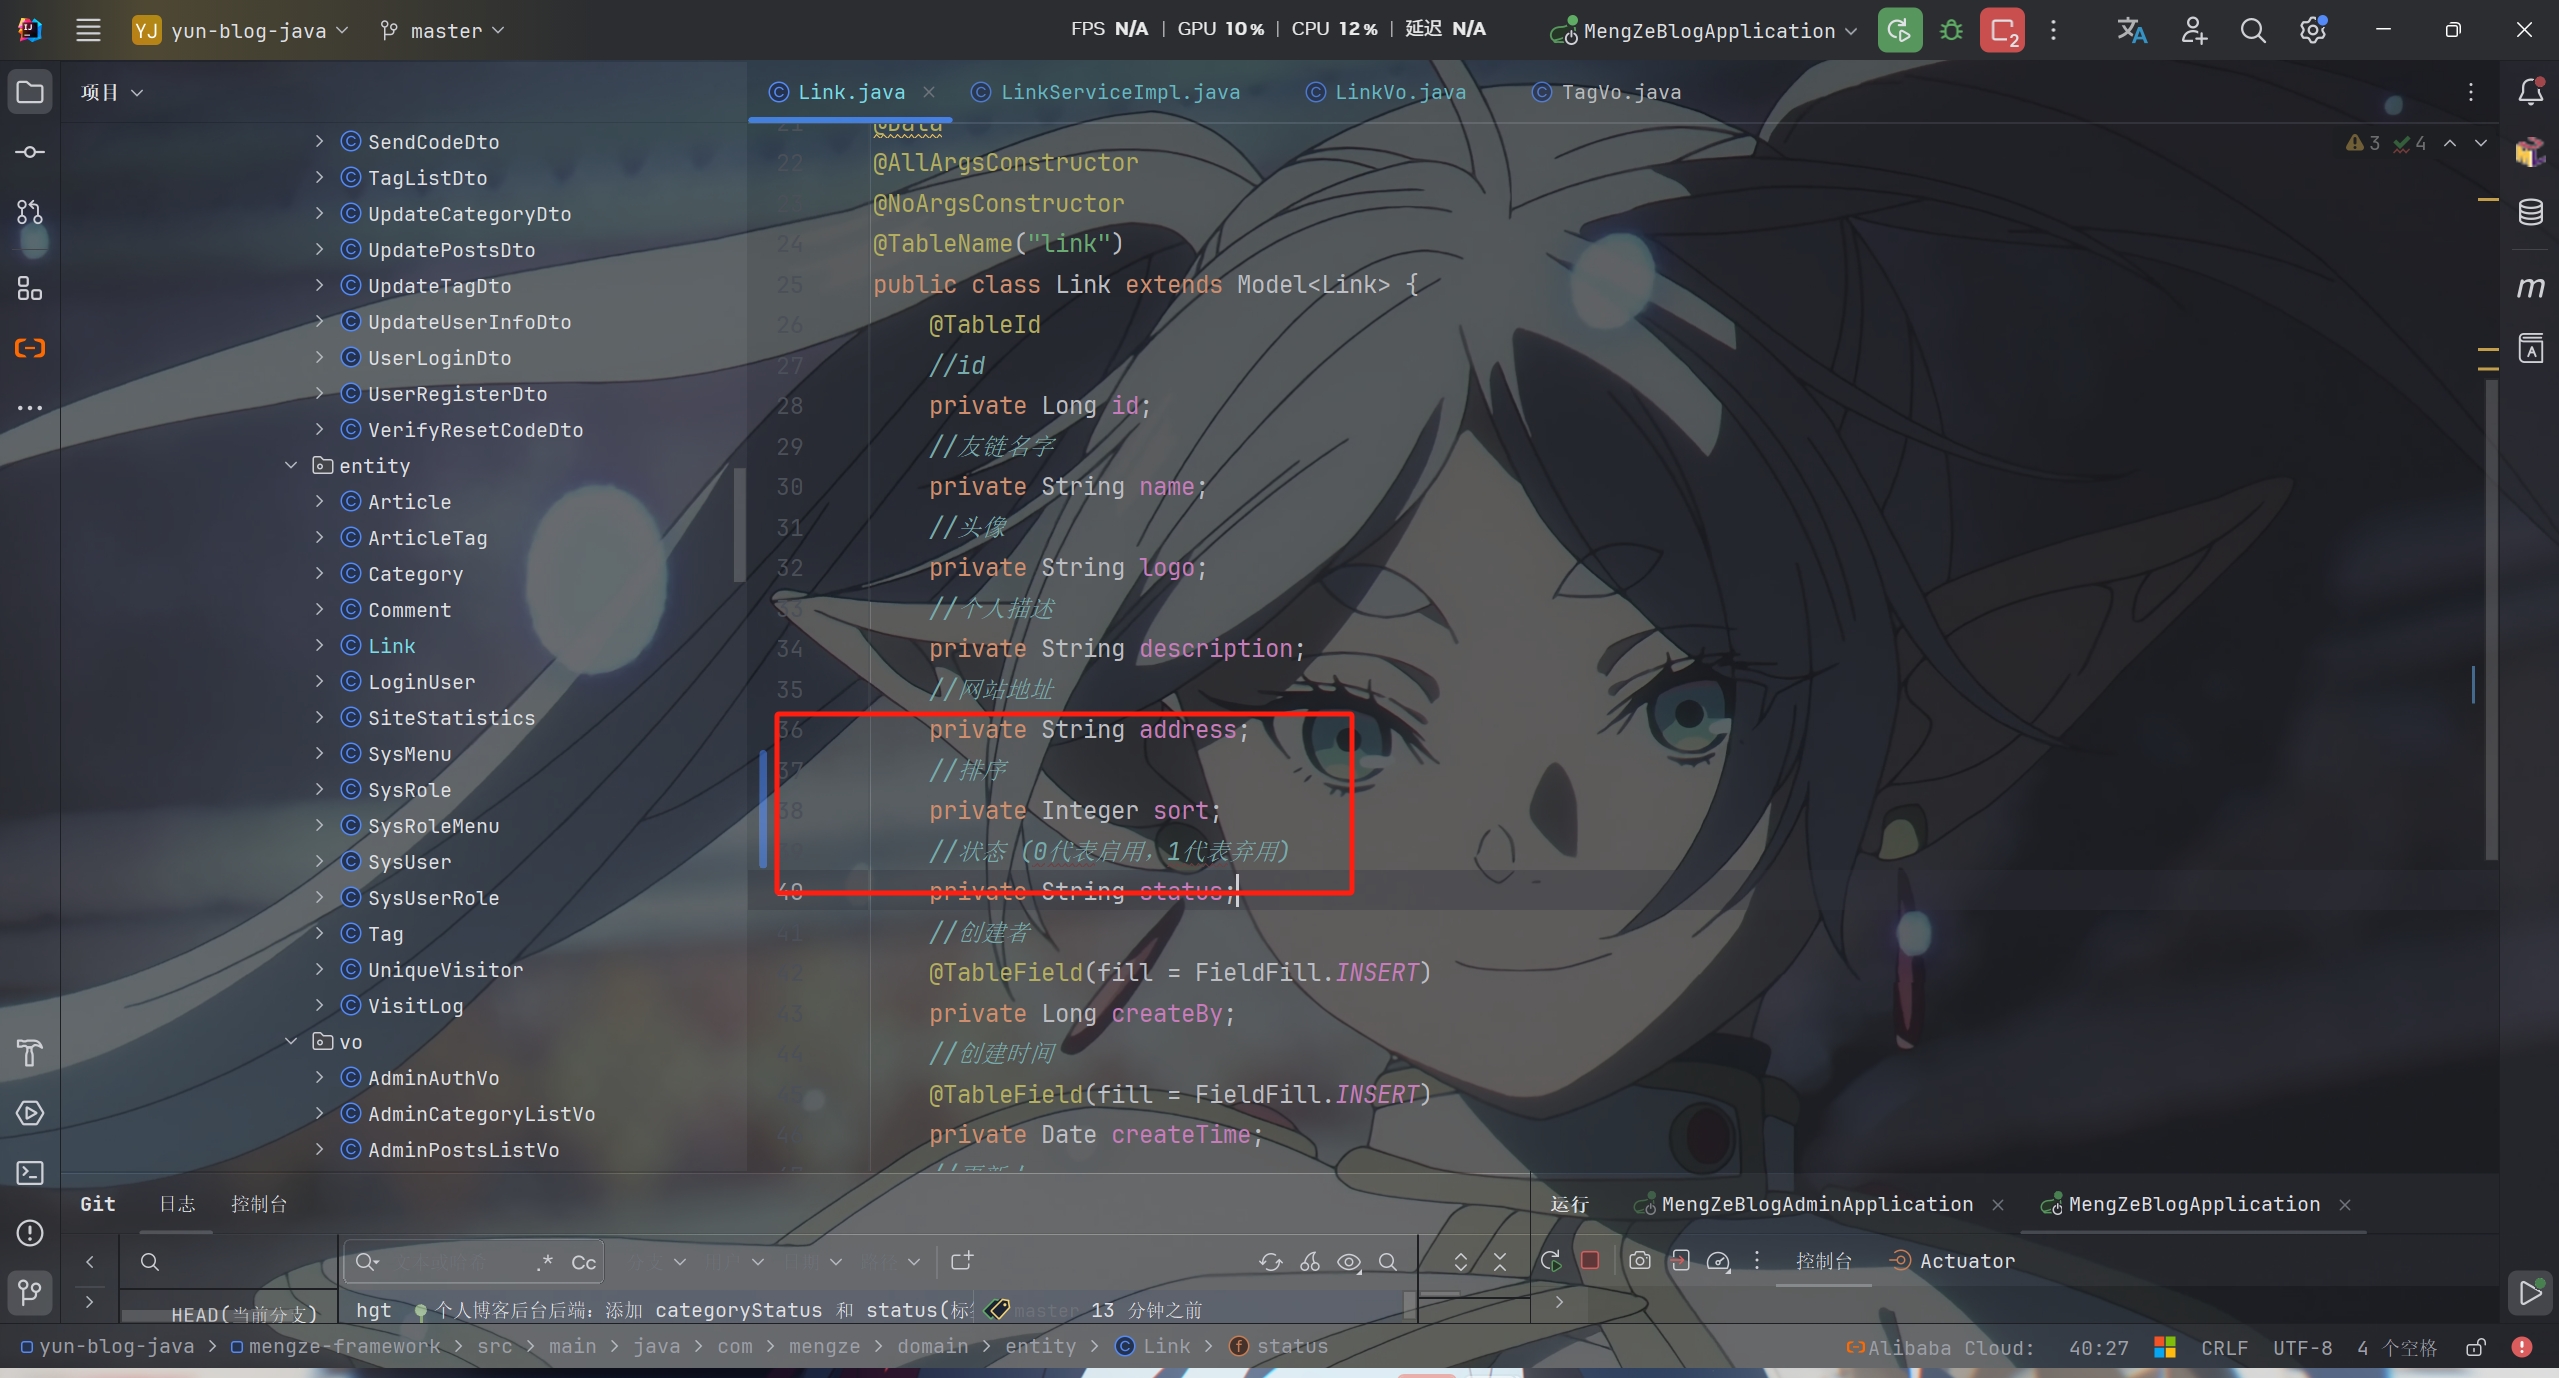This screenshot has height=1378, width=2559.
Task: Switch to the LinkServiceImpl.java tab
Action: click(x=1119, y=92)
